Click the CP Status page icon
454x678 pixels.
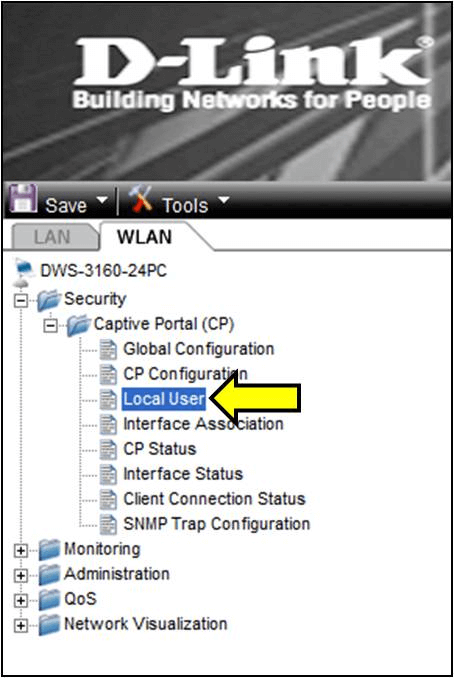click(108, 449)
